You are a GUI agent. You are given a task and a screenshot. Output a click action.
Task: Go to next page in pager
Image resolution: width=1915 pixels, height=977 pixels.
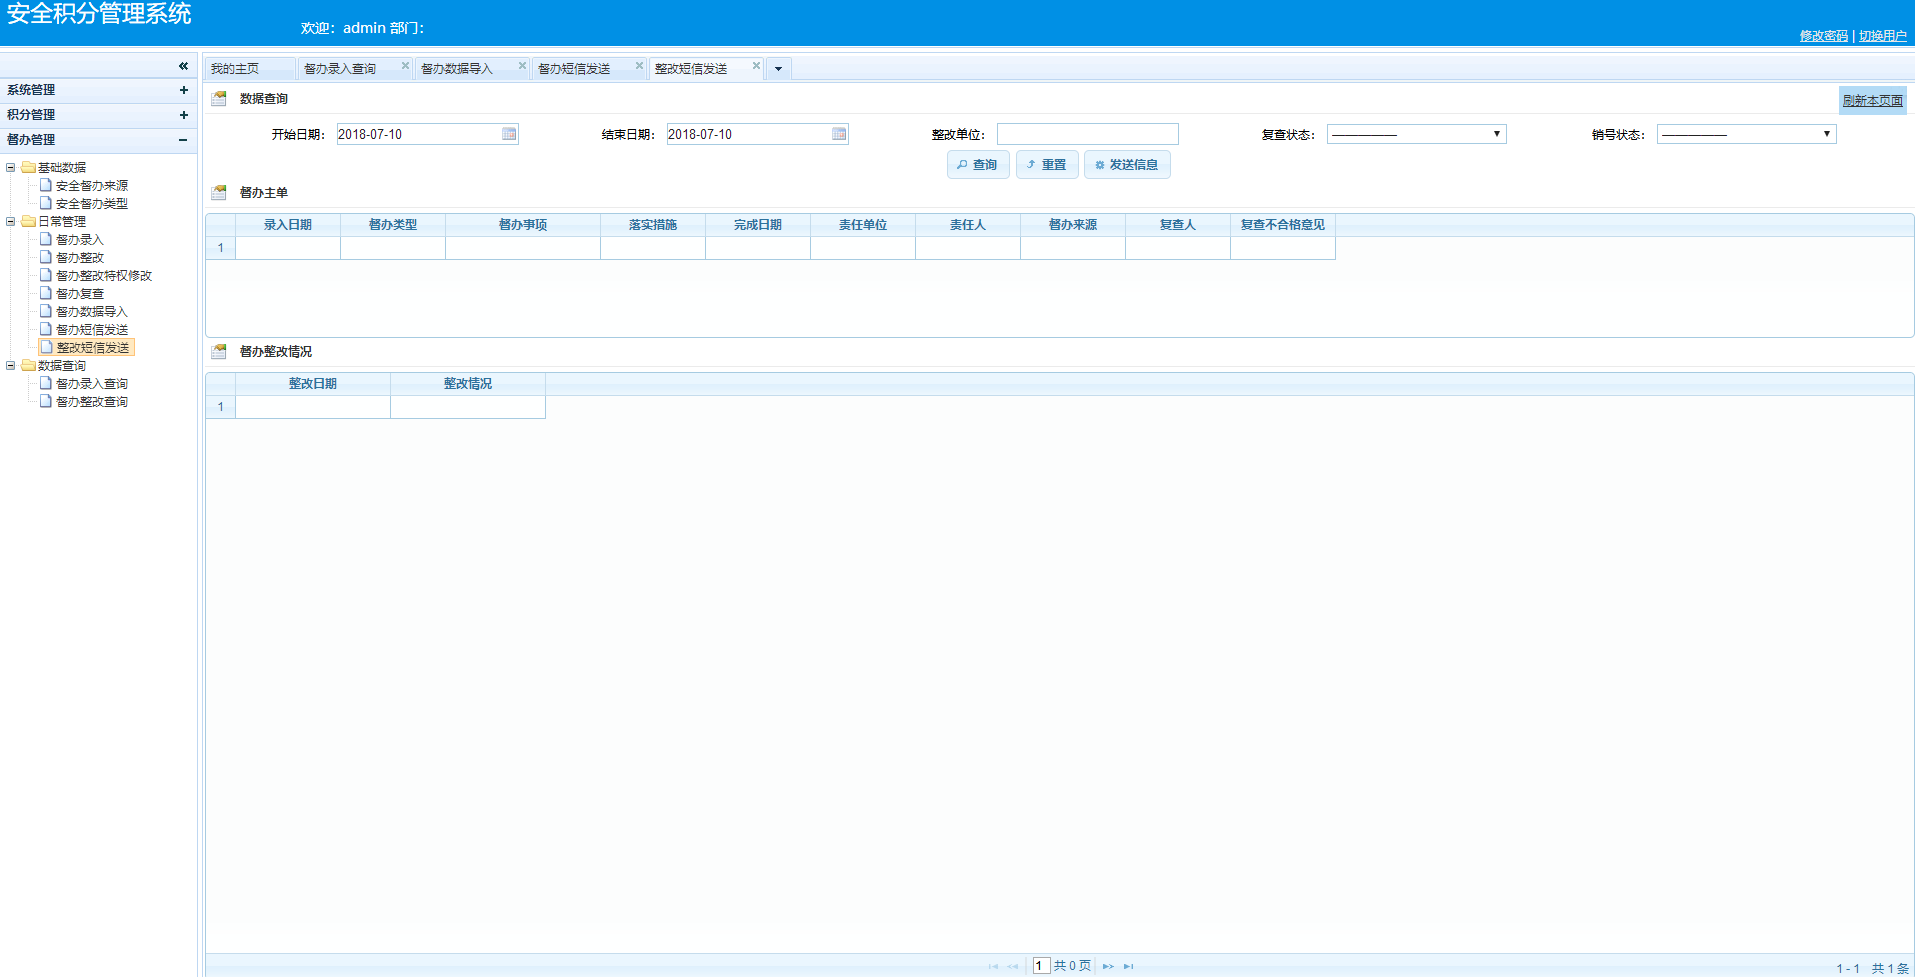tap(1108, 966)
